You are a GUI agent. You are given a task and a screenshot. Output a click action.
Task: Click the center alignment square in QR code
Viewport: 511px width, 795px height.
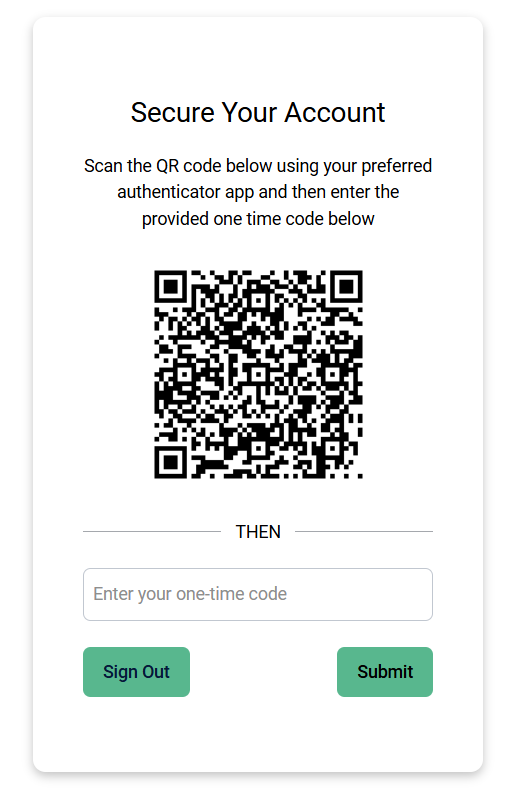(259, 374)
